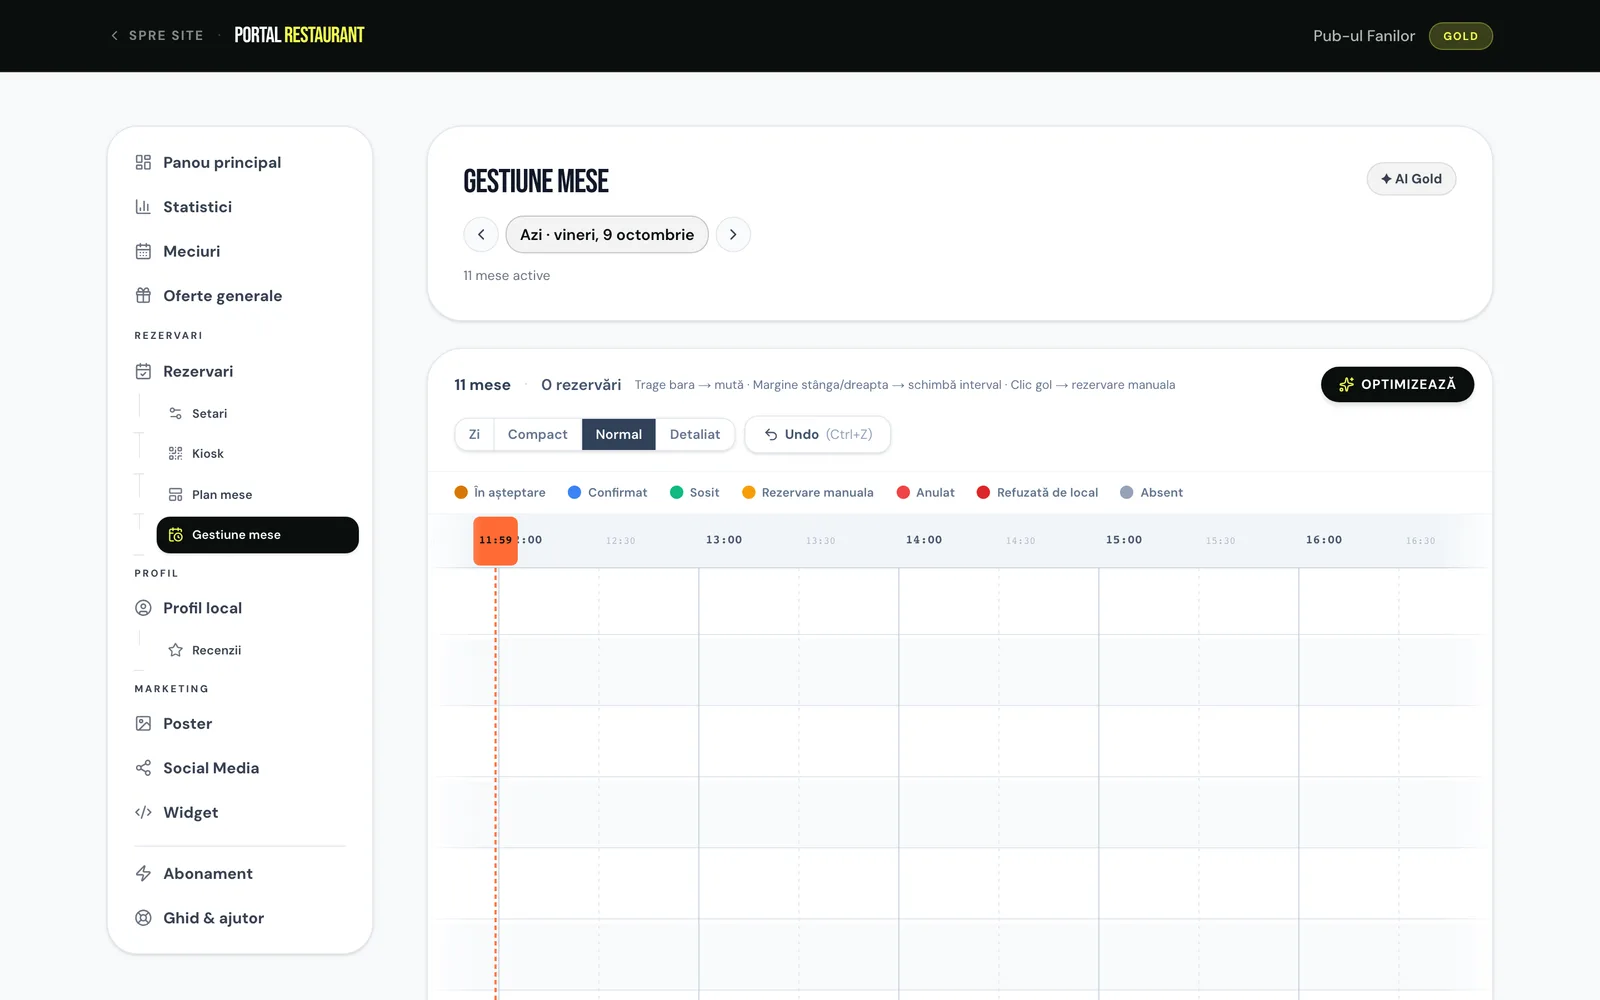This screenshot has height=1000, width=1600.
Task: Click the OPTIMIZEAZĂ button
Action: 1397,385
